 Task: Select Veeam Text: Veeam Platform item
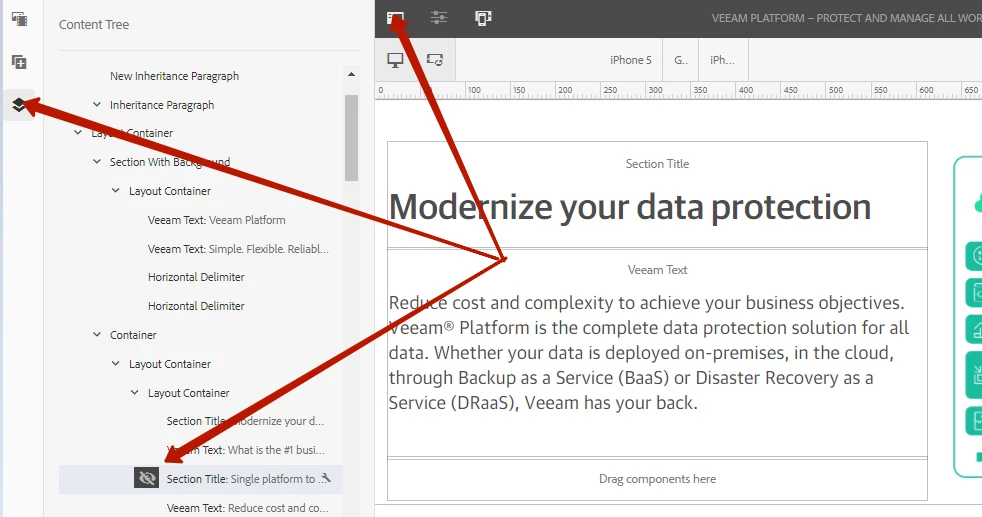[217, 220]
